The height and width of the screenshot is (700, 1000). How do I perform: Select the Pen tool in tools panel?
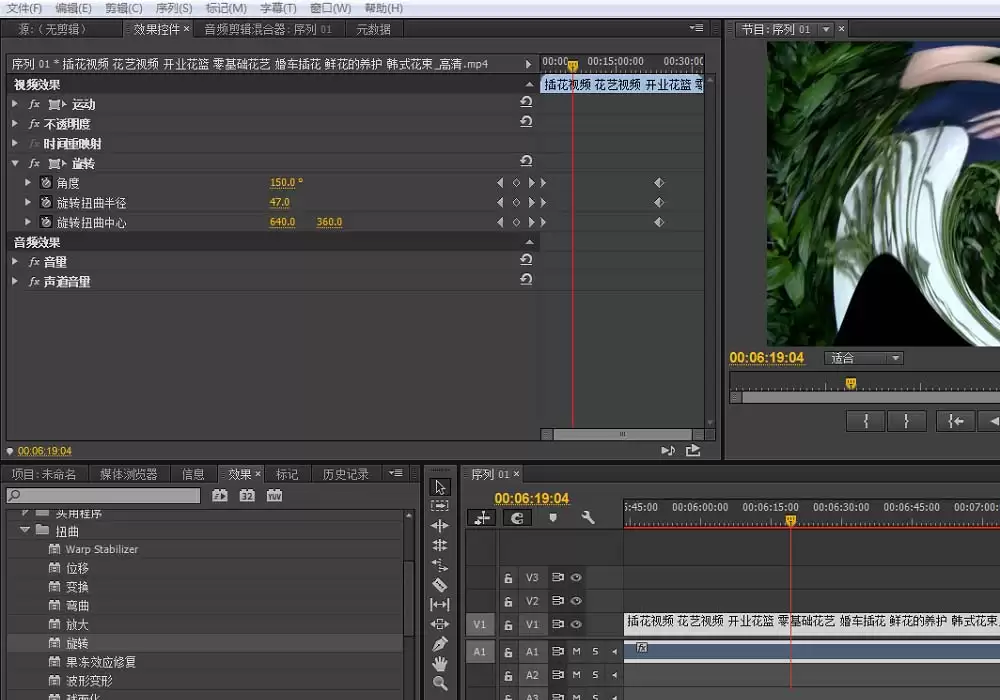coord(440,644)
